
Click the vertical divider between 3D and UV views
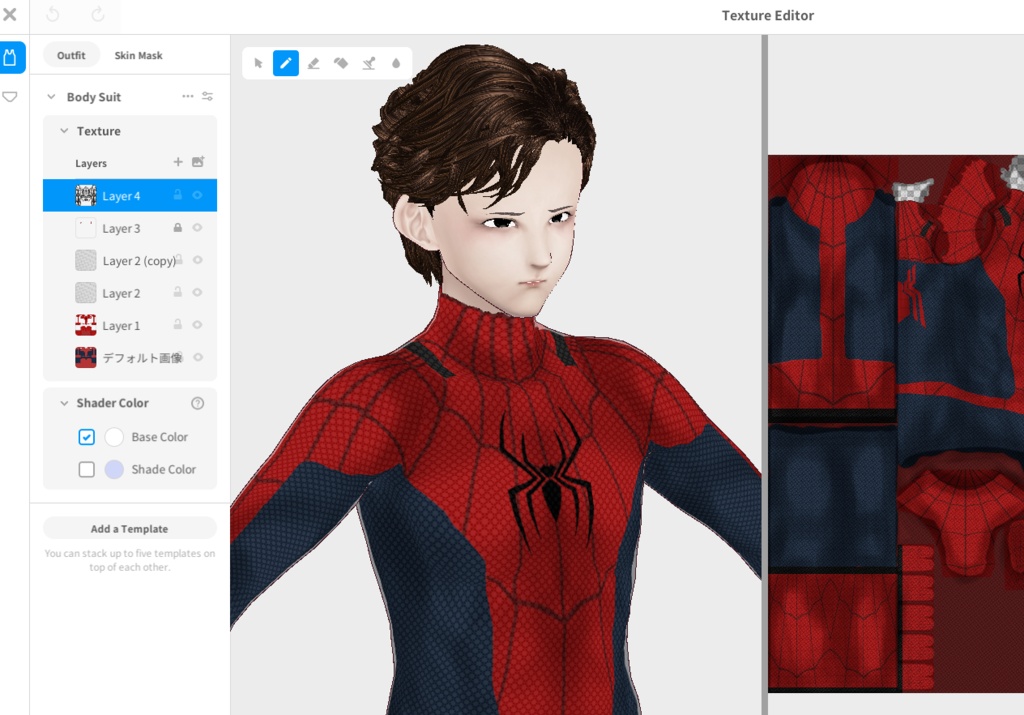[x=764, y=375]
